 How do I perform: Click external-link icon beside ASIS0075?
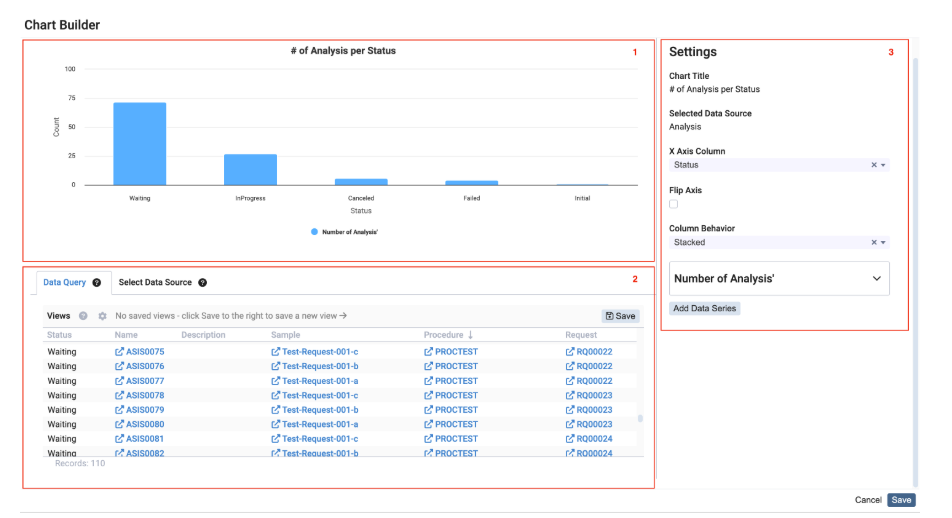pyautogui.click(x=120, y=352)
